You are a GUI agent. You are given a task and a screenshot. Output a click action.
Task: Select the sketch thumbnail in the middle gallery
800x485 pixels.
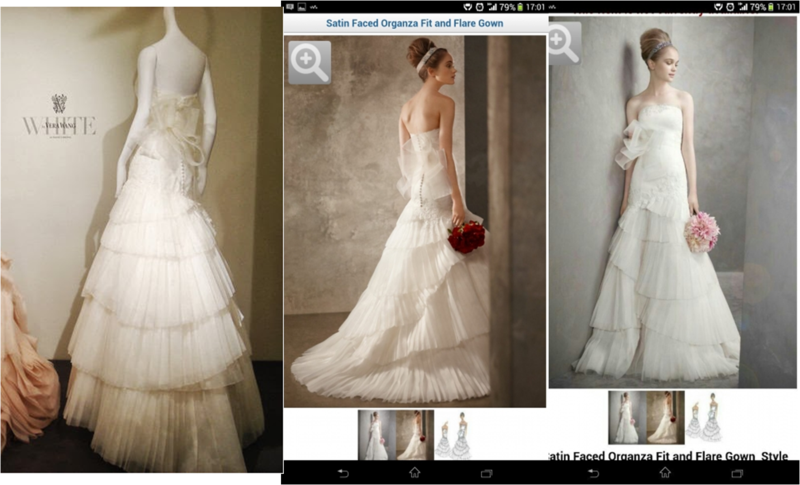click(452, 436)
